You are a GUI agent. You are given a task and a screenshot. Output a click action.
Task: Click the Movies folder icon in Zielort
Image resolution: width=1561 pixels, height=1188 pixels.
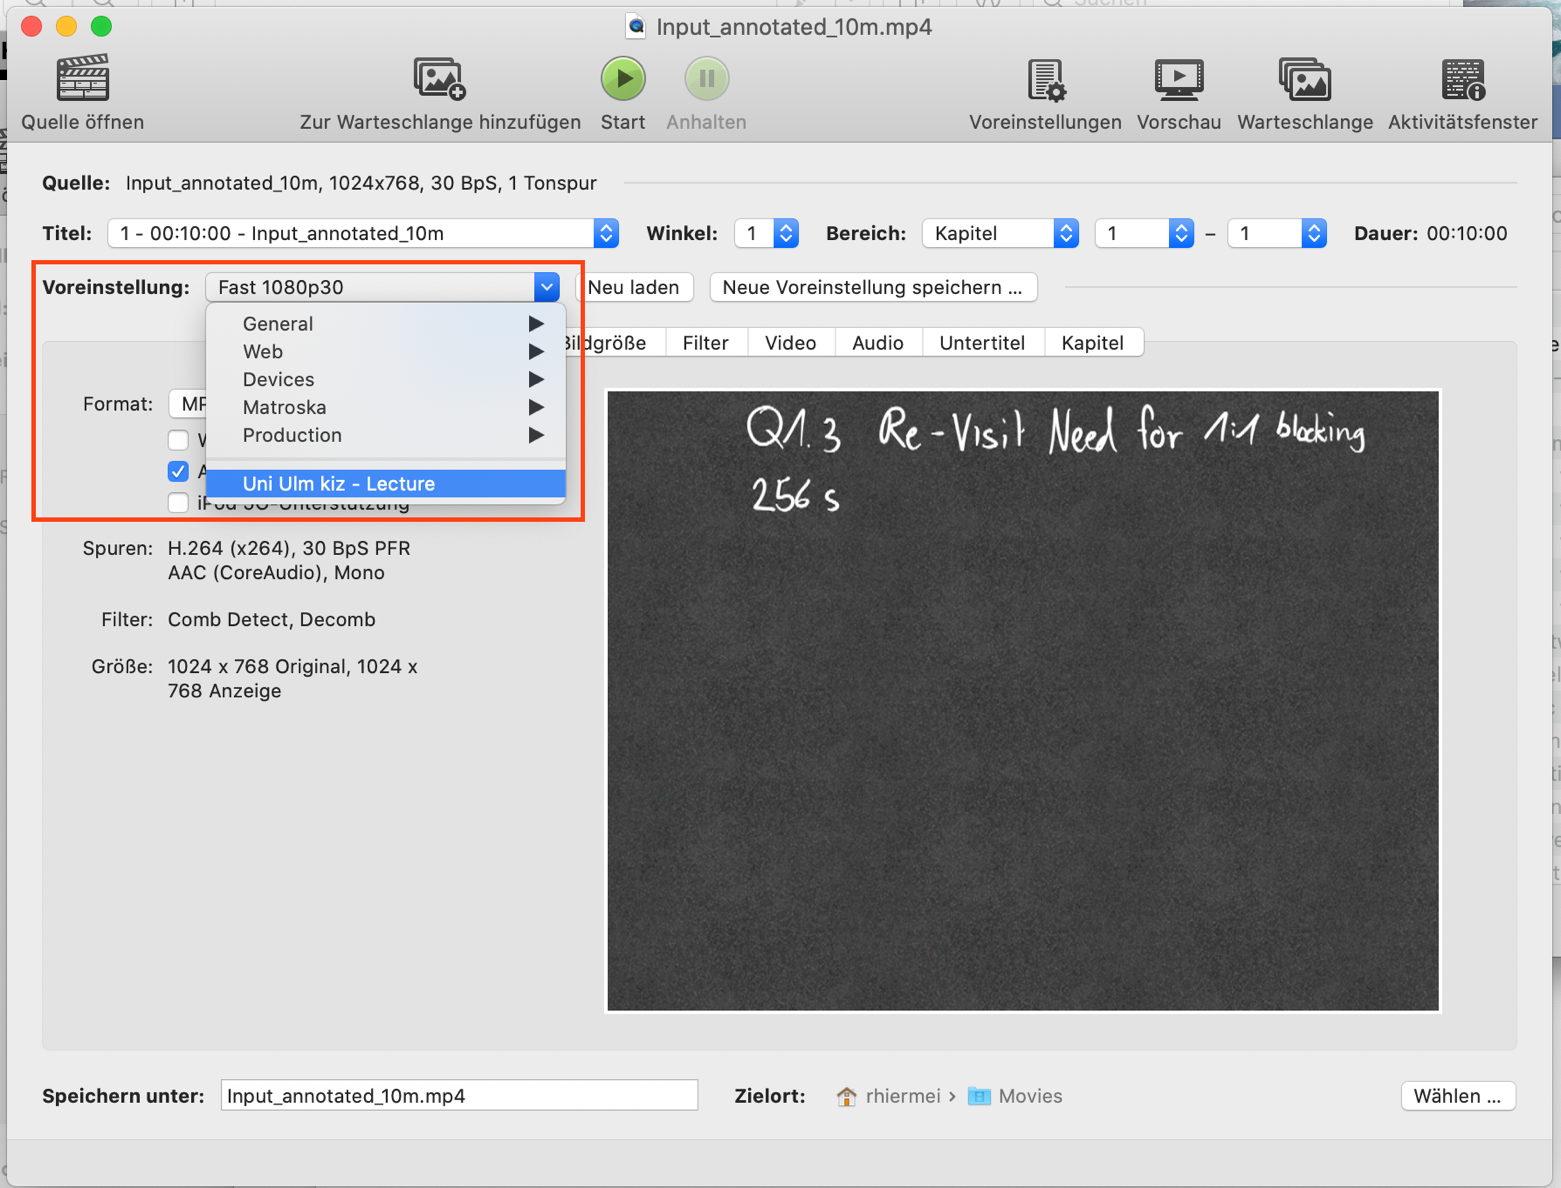click(x=979, y=1096)
